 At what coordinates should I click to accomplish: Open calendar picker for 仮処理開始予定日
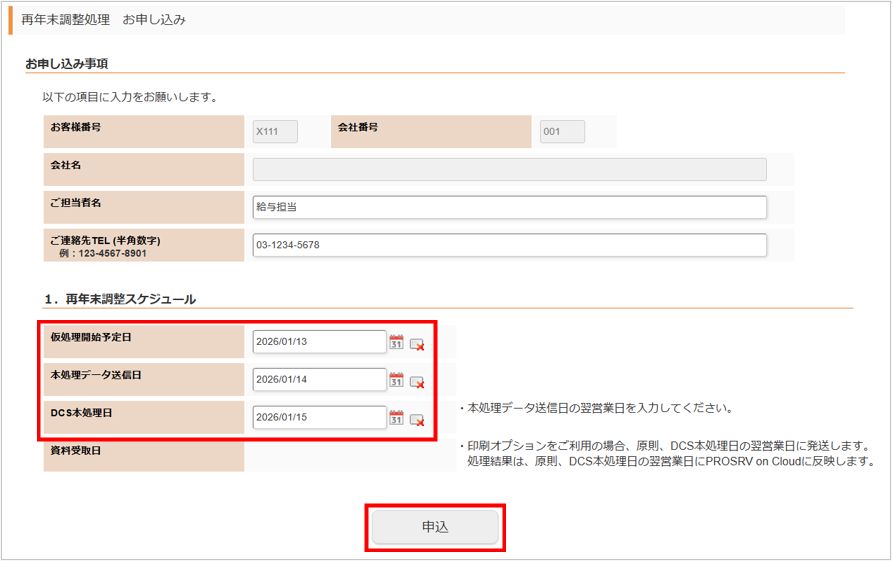397,342
